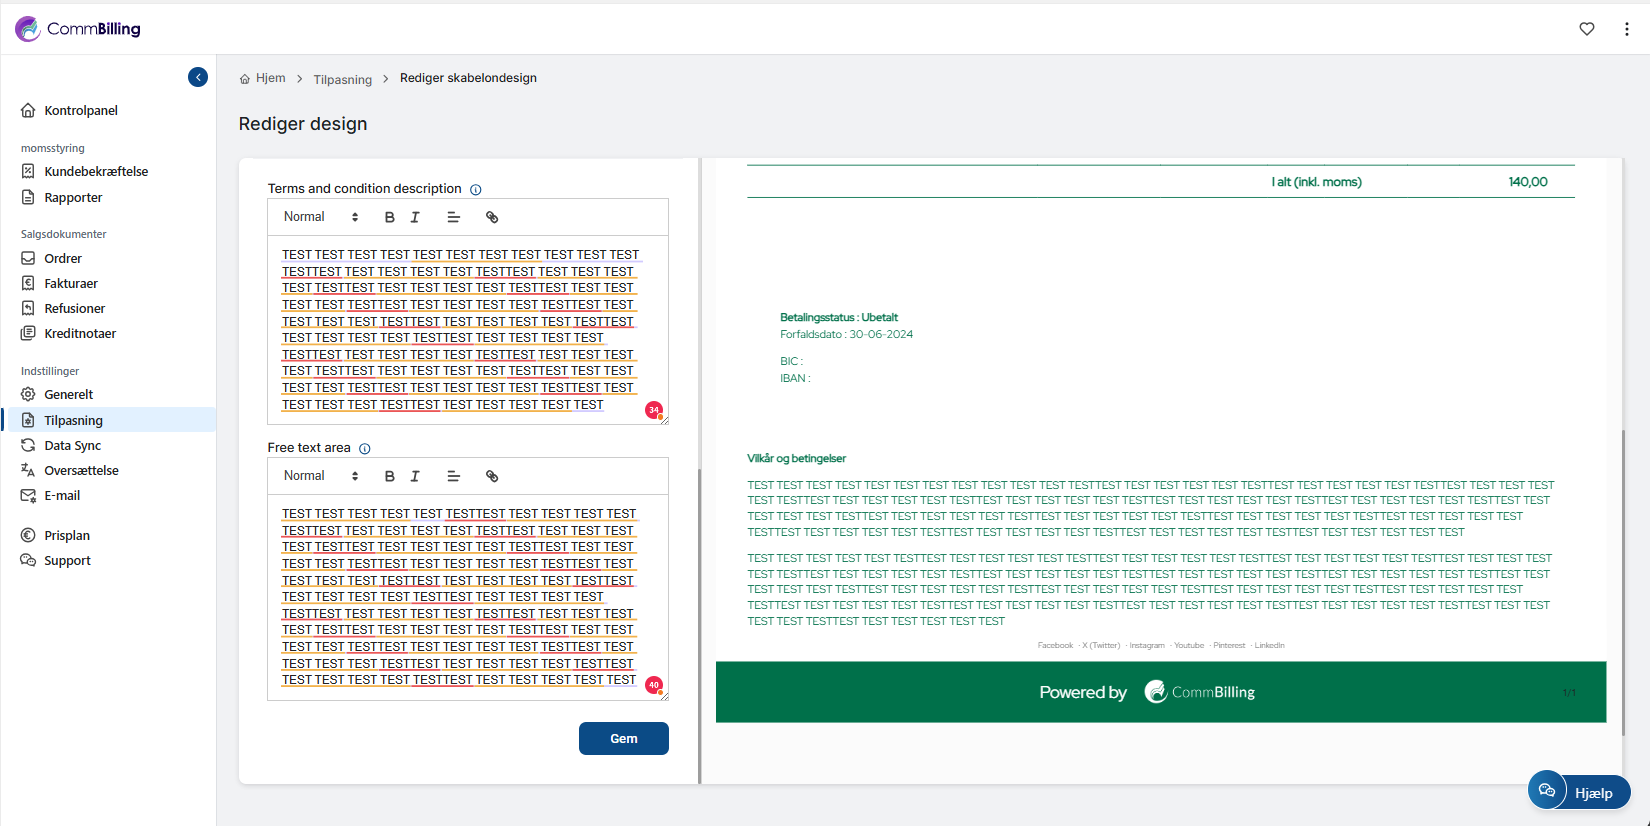
Task: Collapse the sidebar with the blue arrow
Action: click(x=198, y=77)
